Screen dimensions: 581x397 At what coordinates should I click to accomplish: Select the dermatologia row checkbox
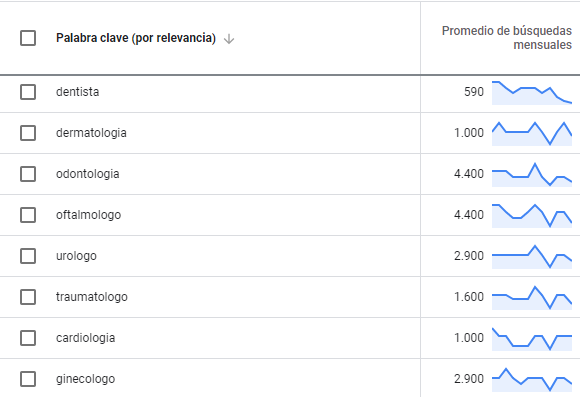[x=28, y=133]
